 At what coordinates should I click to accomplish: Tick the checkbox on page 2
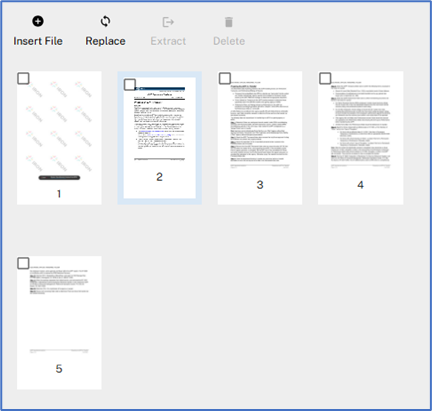click(x=130, y=84)
